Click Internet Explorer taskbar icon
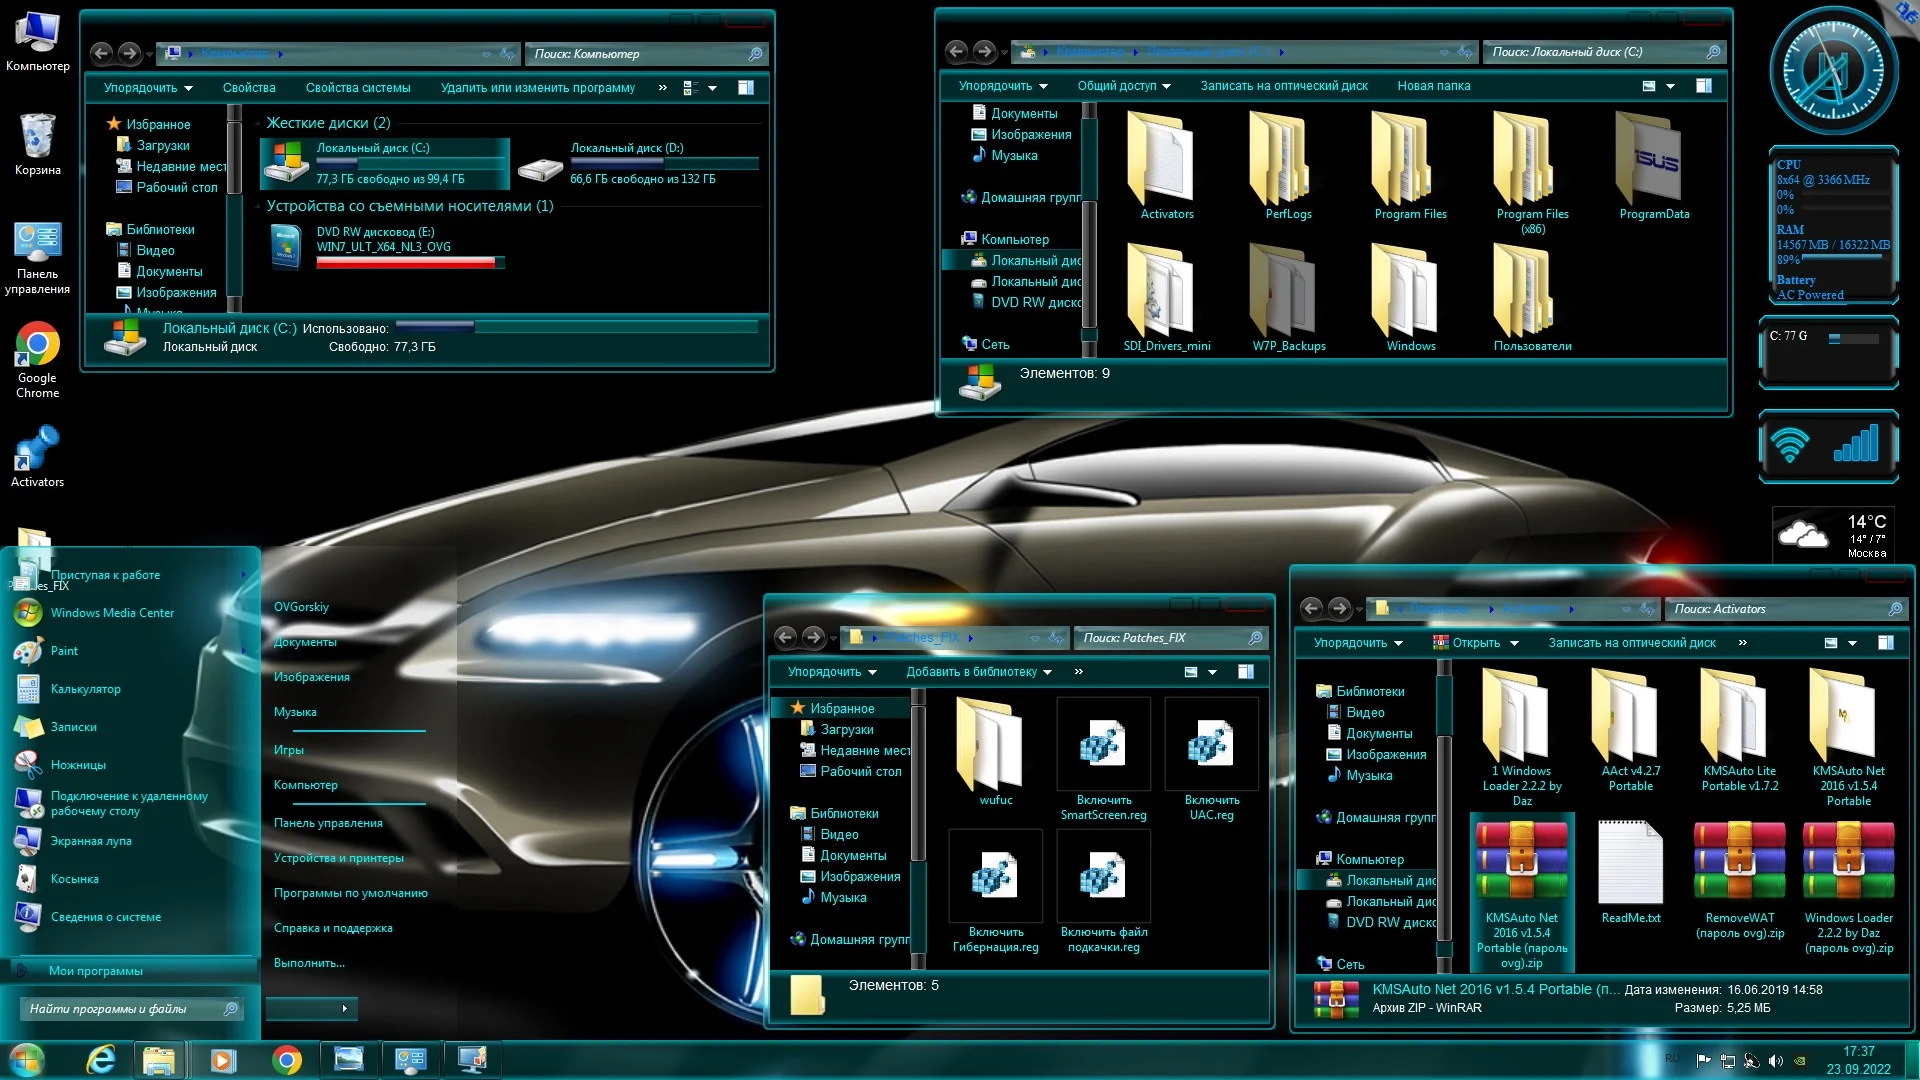This screenshot has height=1080, width=1920. pos(101,1059)
